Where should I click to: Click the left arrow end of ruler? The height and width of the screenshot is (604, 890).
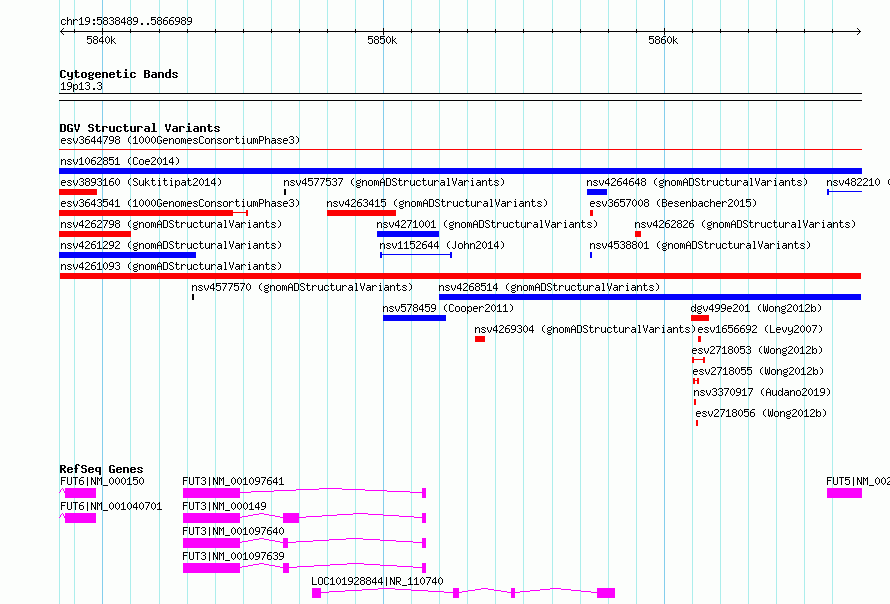pos(62,31)
